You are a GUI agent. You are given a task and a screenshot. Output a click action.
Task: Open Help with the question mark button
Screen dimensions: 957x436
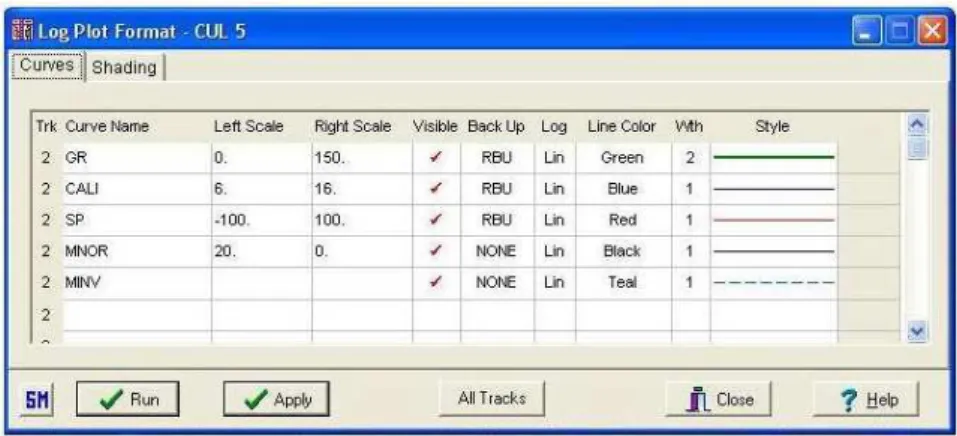click(865, 399)
